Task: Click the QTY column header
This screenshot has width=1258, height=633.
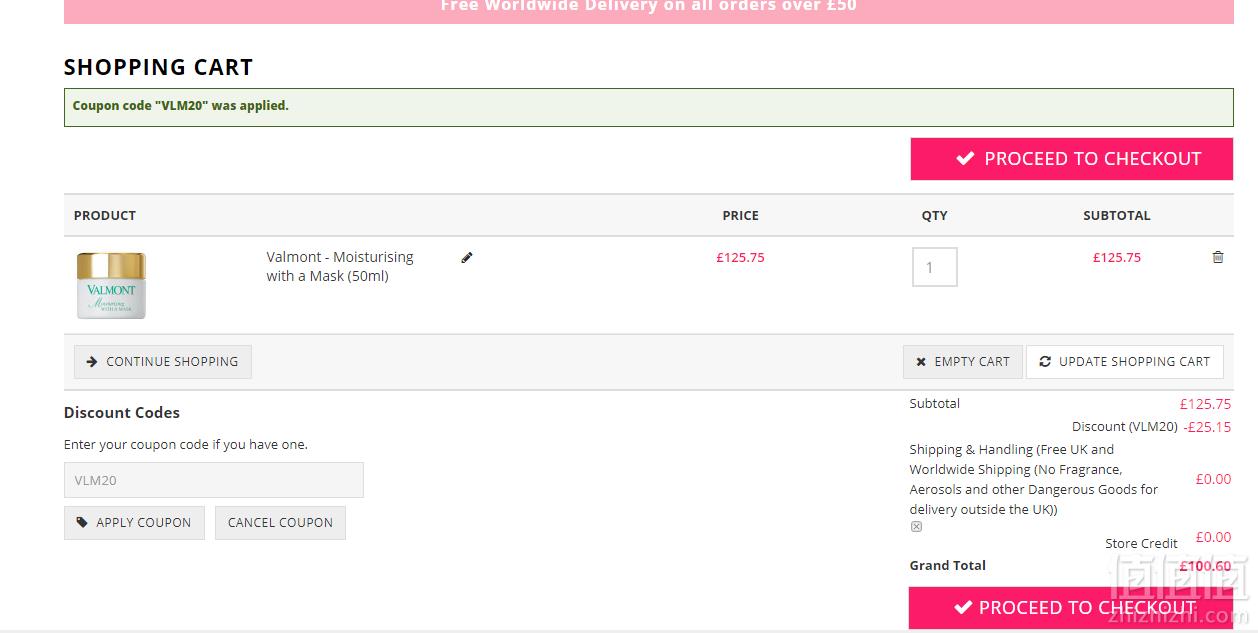Action: click(x=935, y=215)
